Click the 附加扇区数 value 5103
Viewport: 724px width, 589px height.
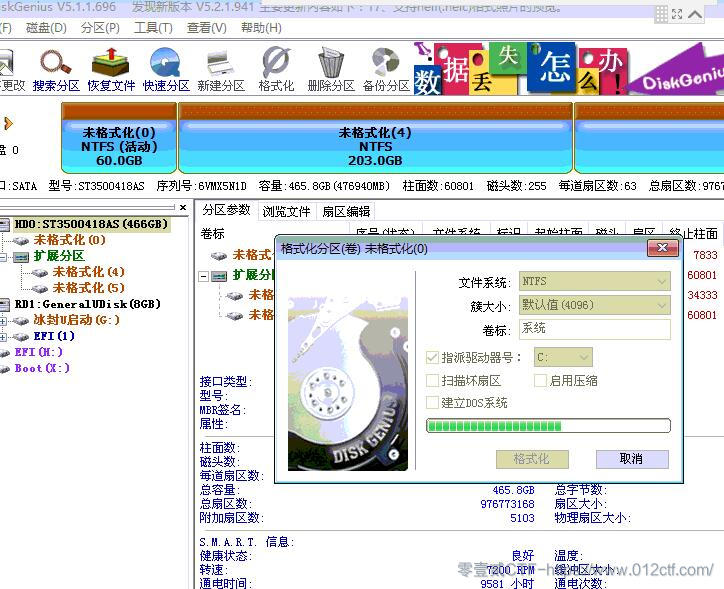point(522,518)
